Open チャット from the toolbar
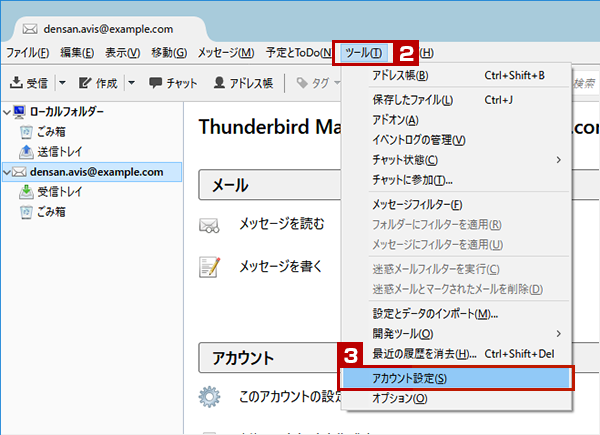 [173, 83]
